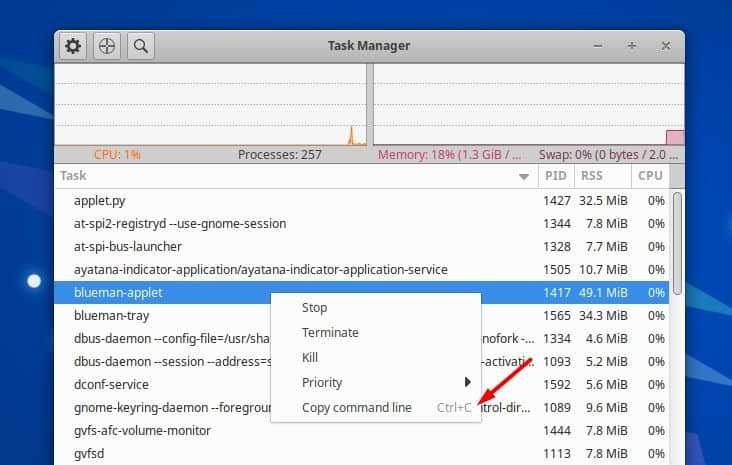Expand the Priority submenu arrow
732x465 pixels.
[x=467, y=382]
